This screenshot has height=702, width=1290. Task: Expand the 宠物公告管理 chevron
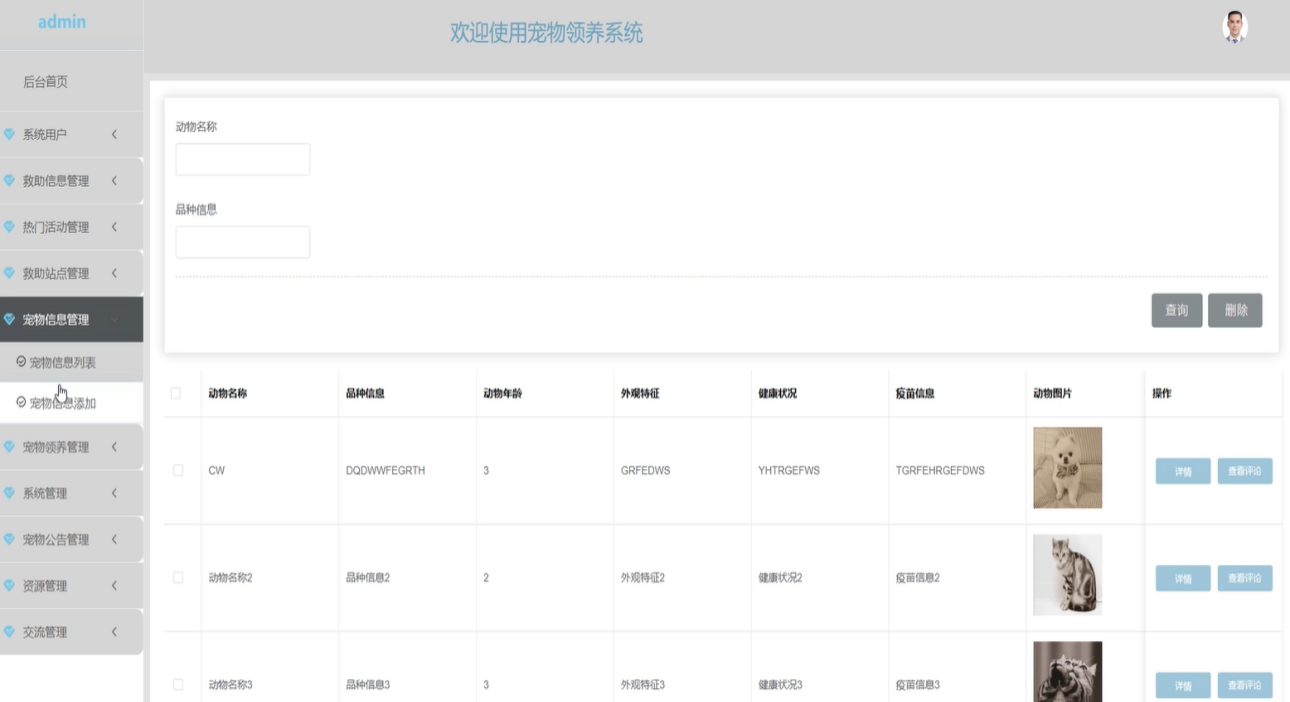114,539
